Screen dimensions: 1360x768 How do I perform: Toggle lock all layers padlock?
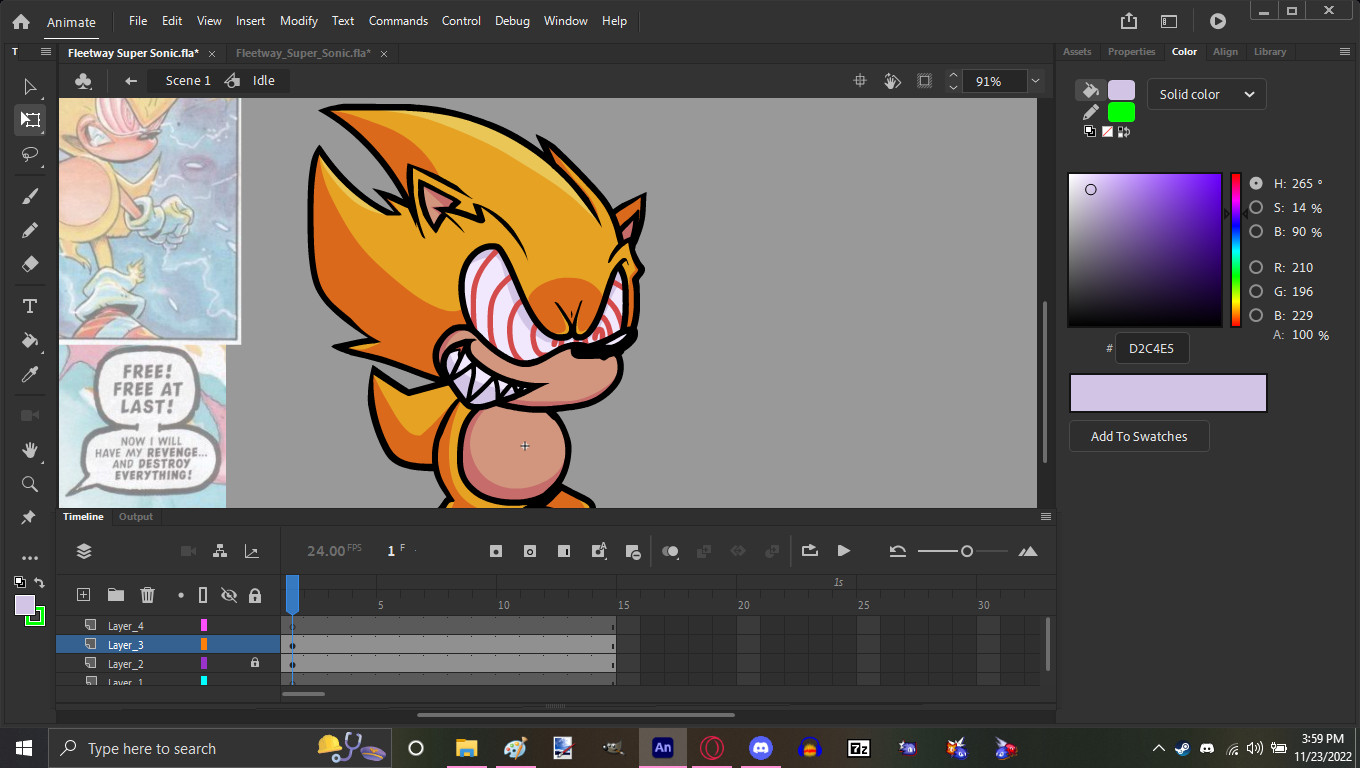255,595
